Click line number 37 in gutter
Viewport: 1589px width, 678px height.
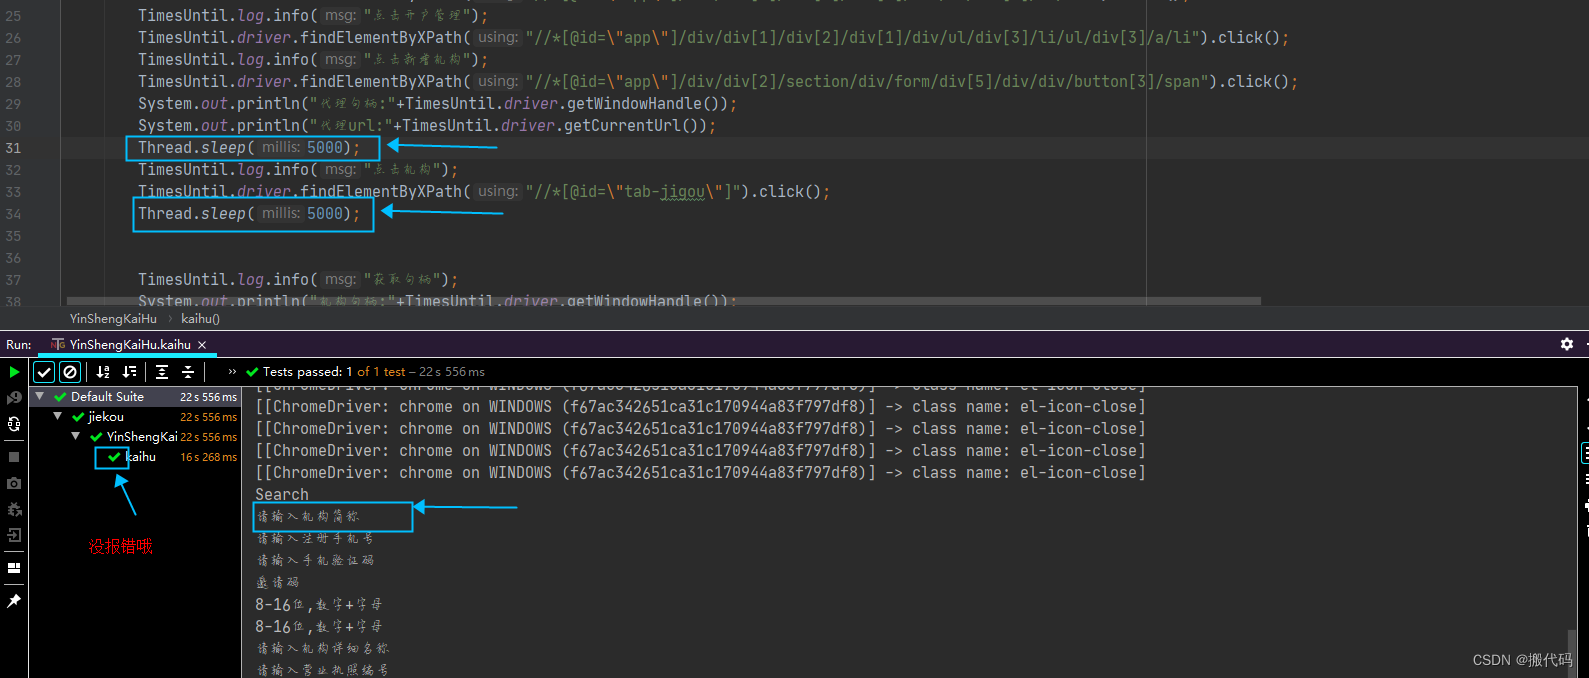pos(13,280)
